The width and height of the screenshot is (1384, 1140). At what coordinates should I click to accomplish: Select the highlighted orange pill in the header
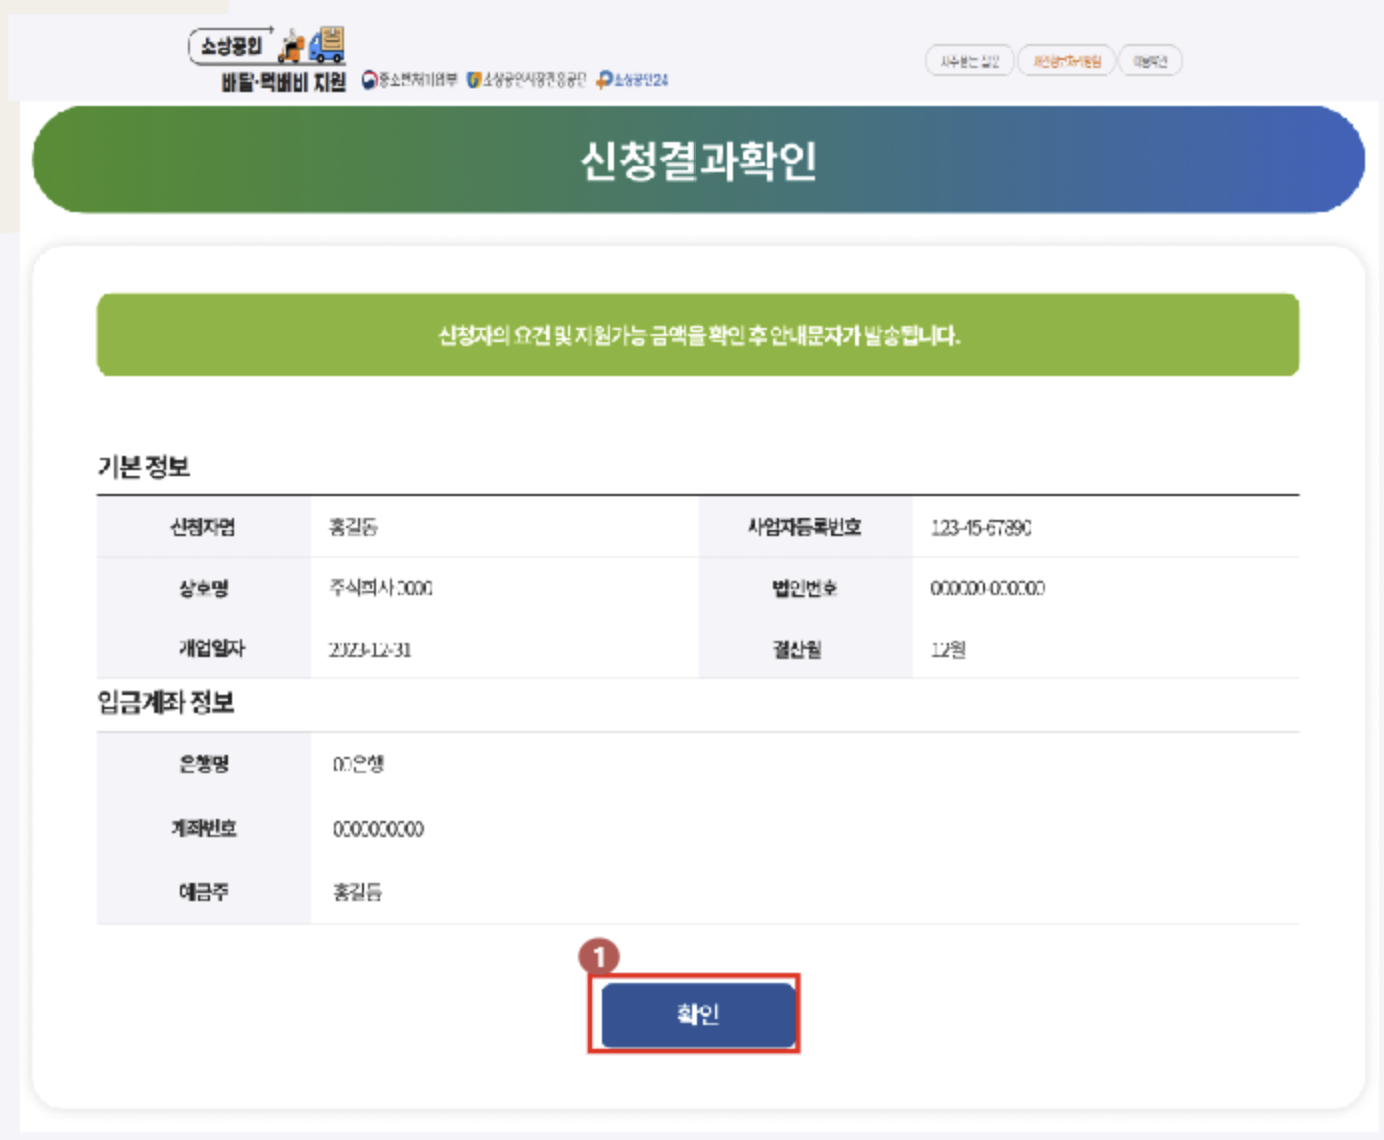pyautogui.click(x=1065, y=61)
